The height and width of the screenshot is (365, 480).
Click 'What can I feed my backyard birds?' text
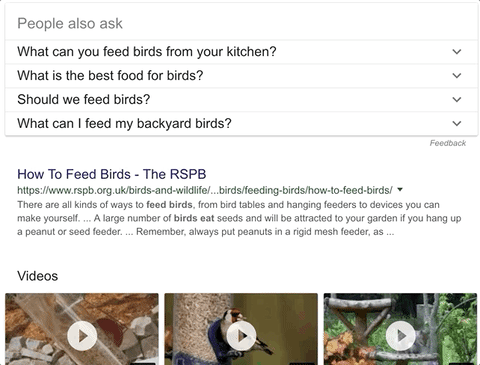point(124,123)
